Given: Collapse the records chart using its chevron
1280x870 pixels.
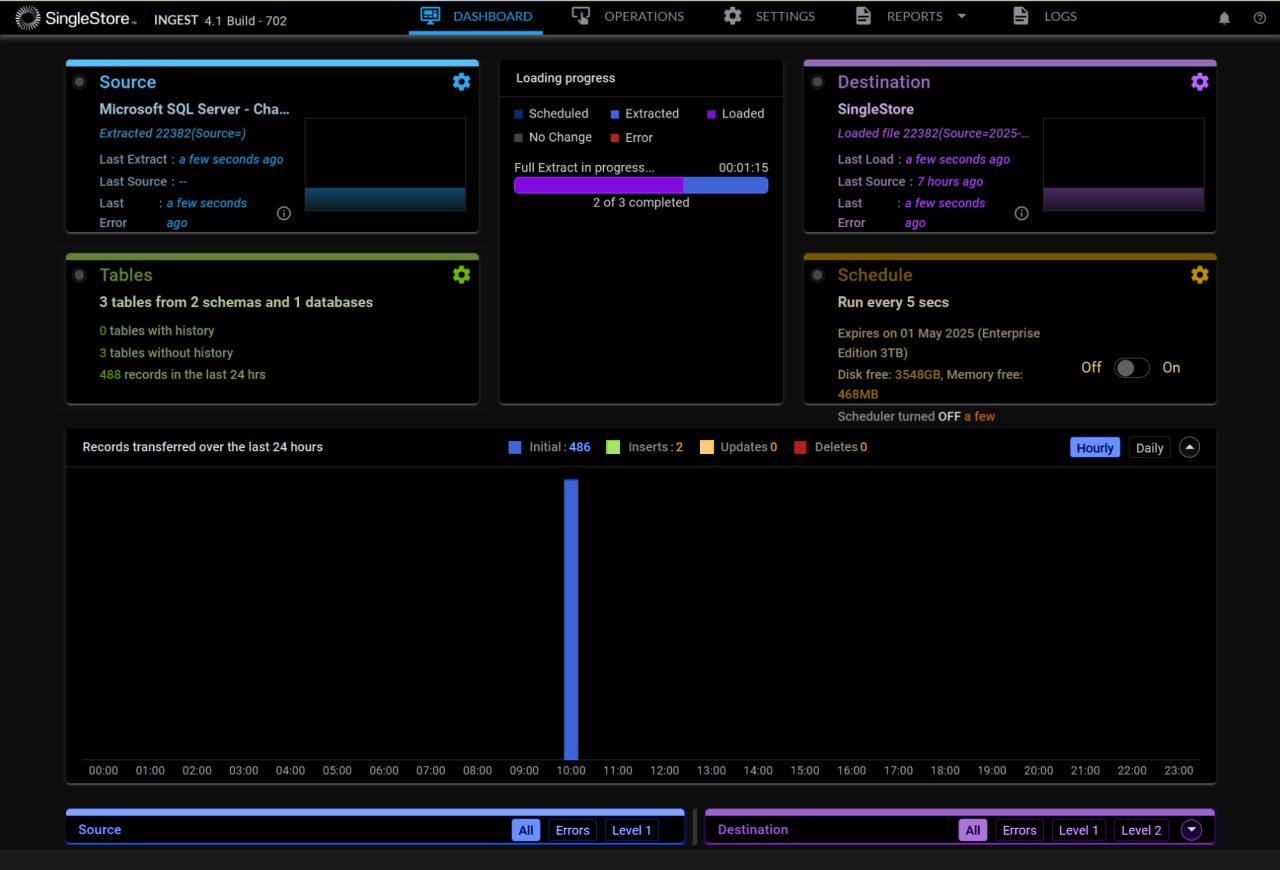Looking at the screenshot, I should [1189, 447].
